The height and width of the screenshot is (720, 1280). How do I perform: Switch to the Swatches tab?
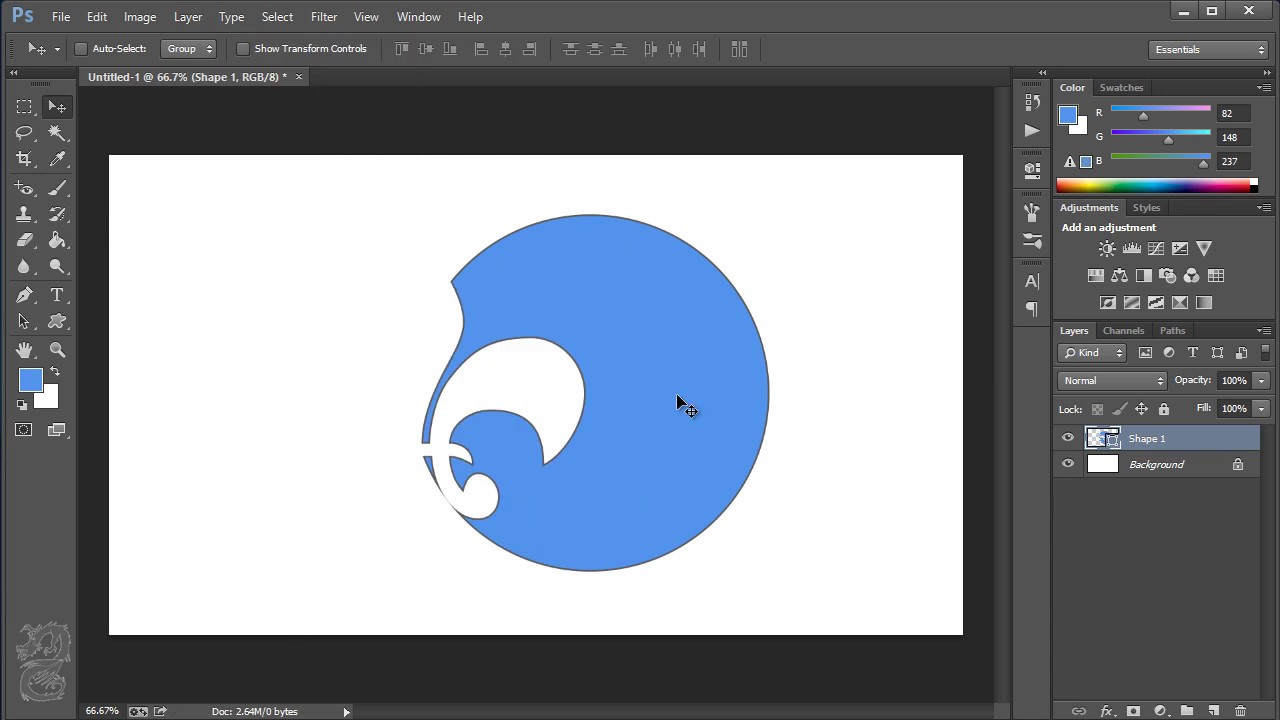pyautogui.click(x=1121, y=88)
